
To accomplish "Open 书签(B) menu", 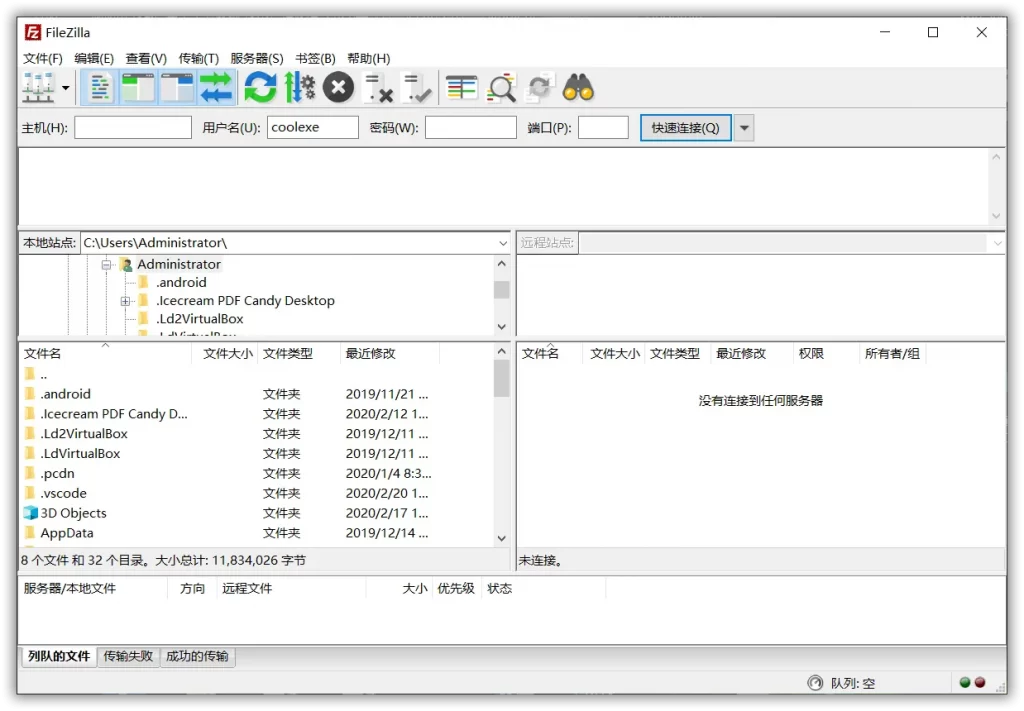I will click(x=315, y=59).
